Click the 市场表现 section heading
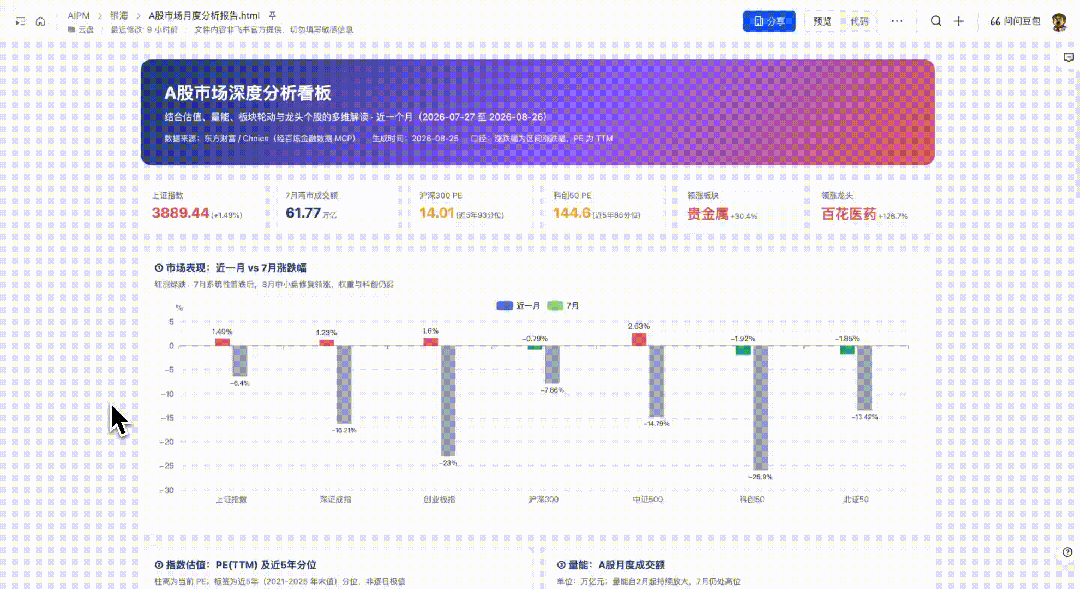The height and width of the screenshot is (589, 1080). pos(230,268)
